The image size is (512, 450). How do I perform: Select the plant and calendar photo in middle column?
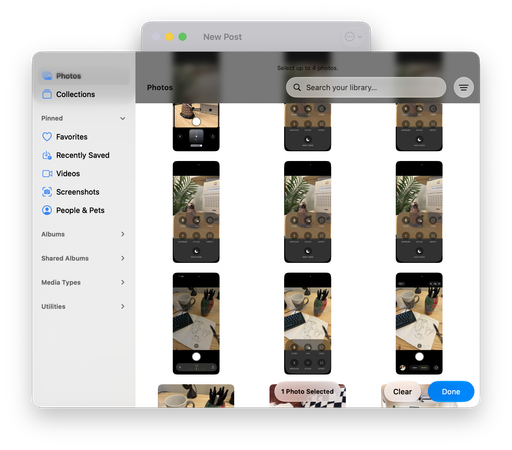(307, 212)
